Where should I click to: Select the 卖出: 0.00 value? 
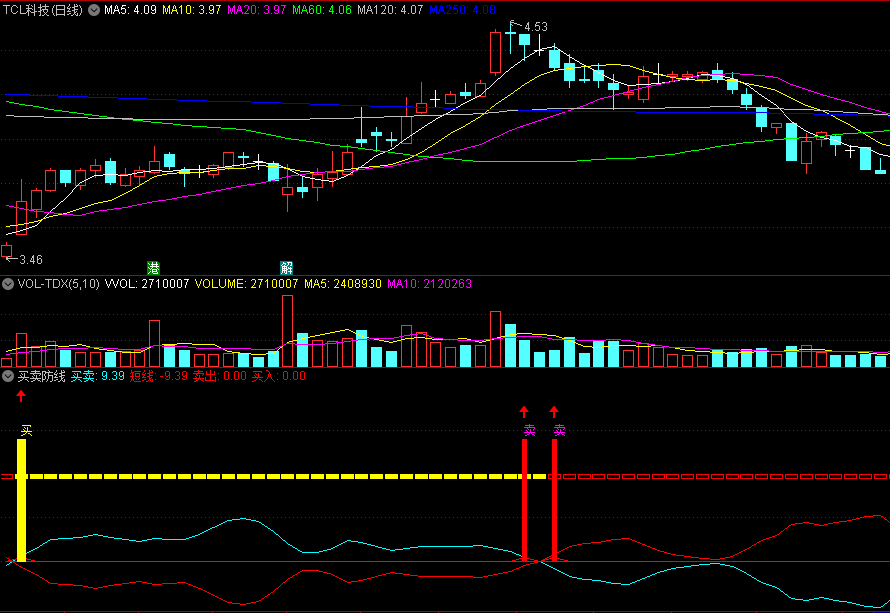point(220,376)
